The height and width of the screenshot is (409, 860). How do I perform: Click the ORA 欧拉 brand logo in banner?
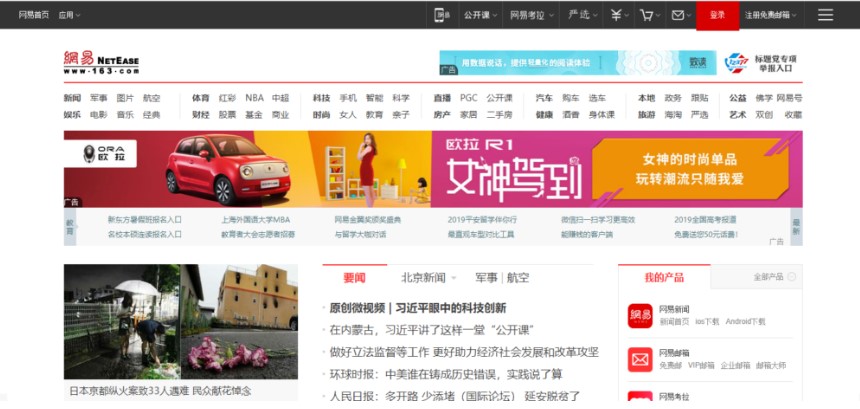104,154
